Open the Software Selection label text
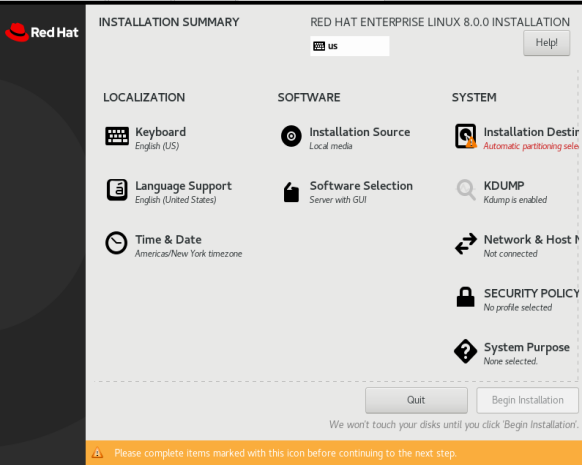 [361, 186]
